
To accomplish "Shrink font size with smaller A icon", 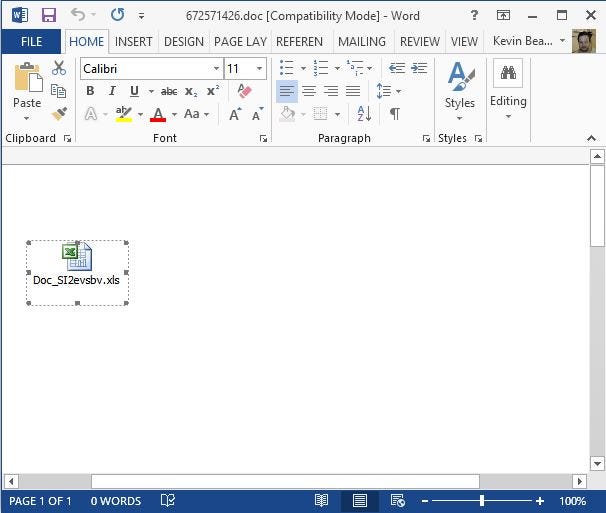I will point(257,114).
